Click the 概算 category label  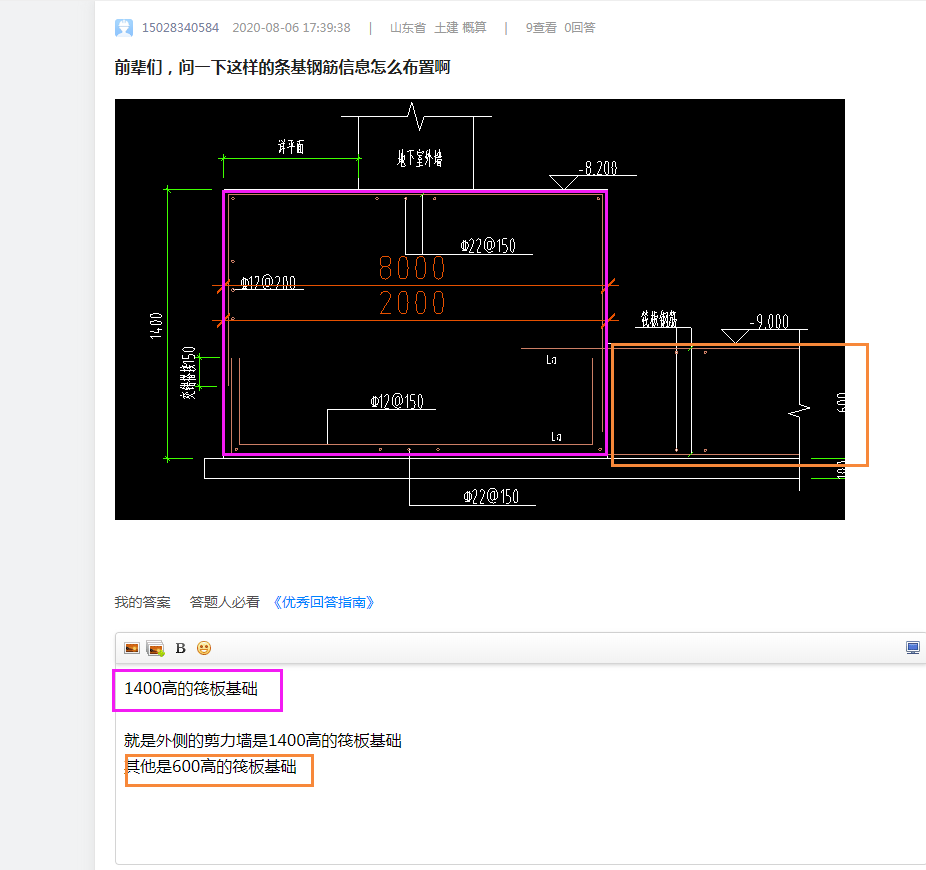pos(474,28)
